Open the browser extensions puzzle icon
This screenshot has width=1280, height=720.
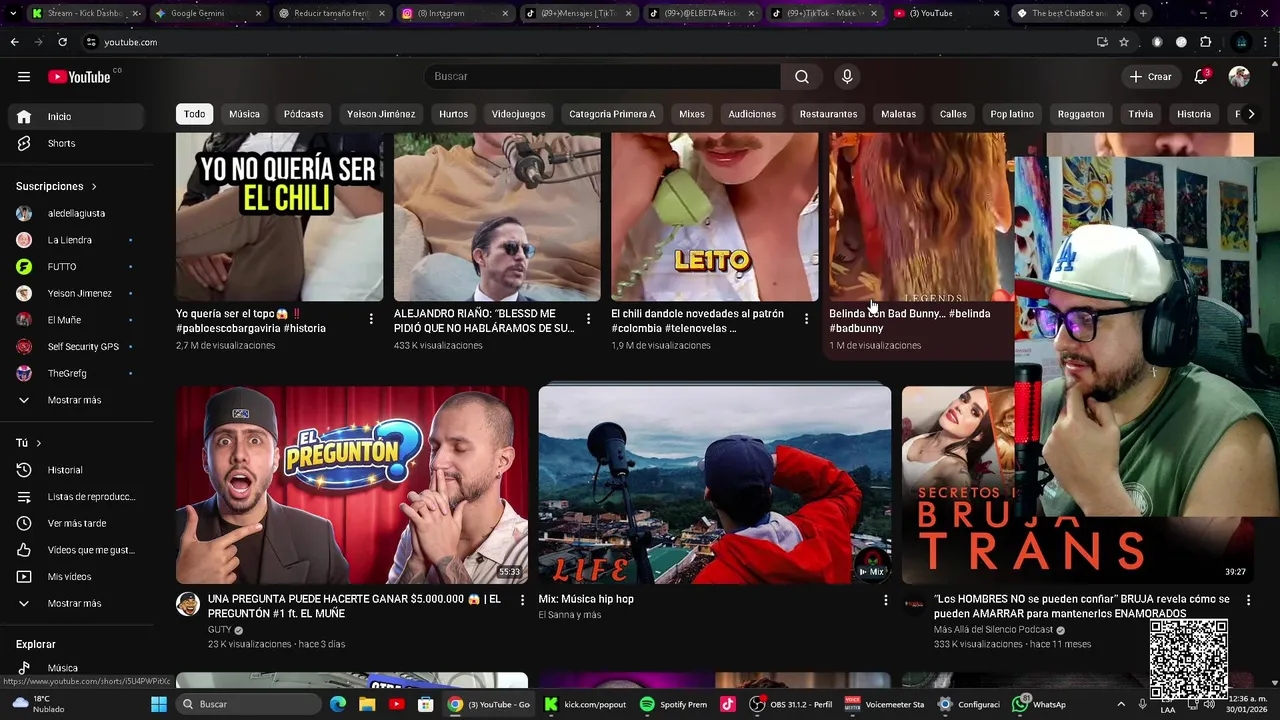[1205, 42]
